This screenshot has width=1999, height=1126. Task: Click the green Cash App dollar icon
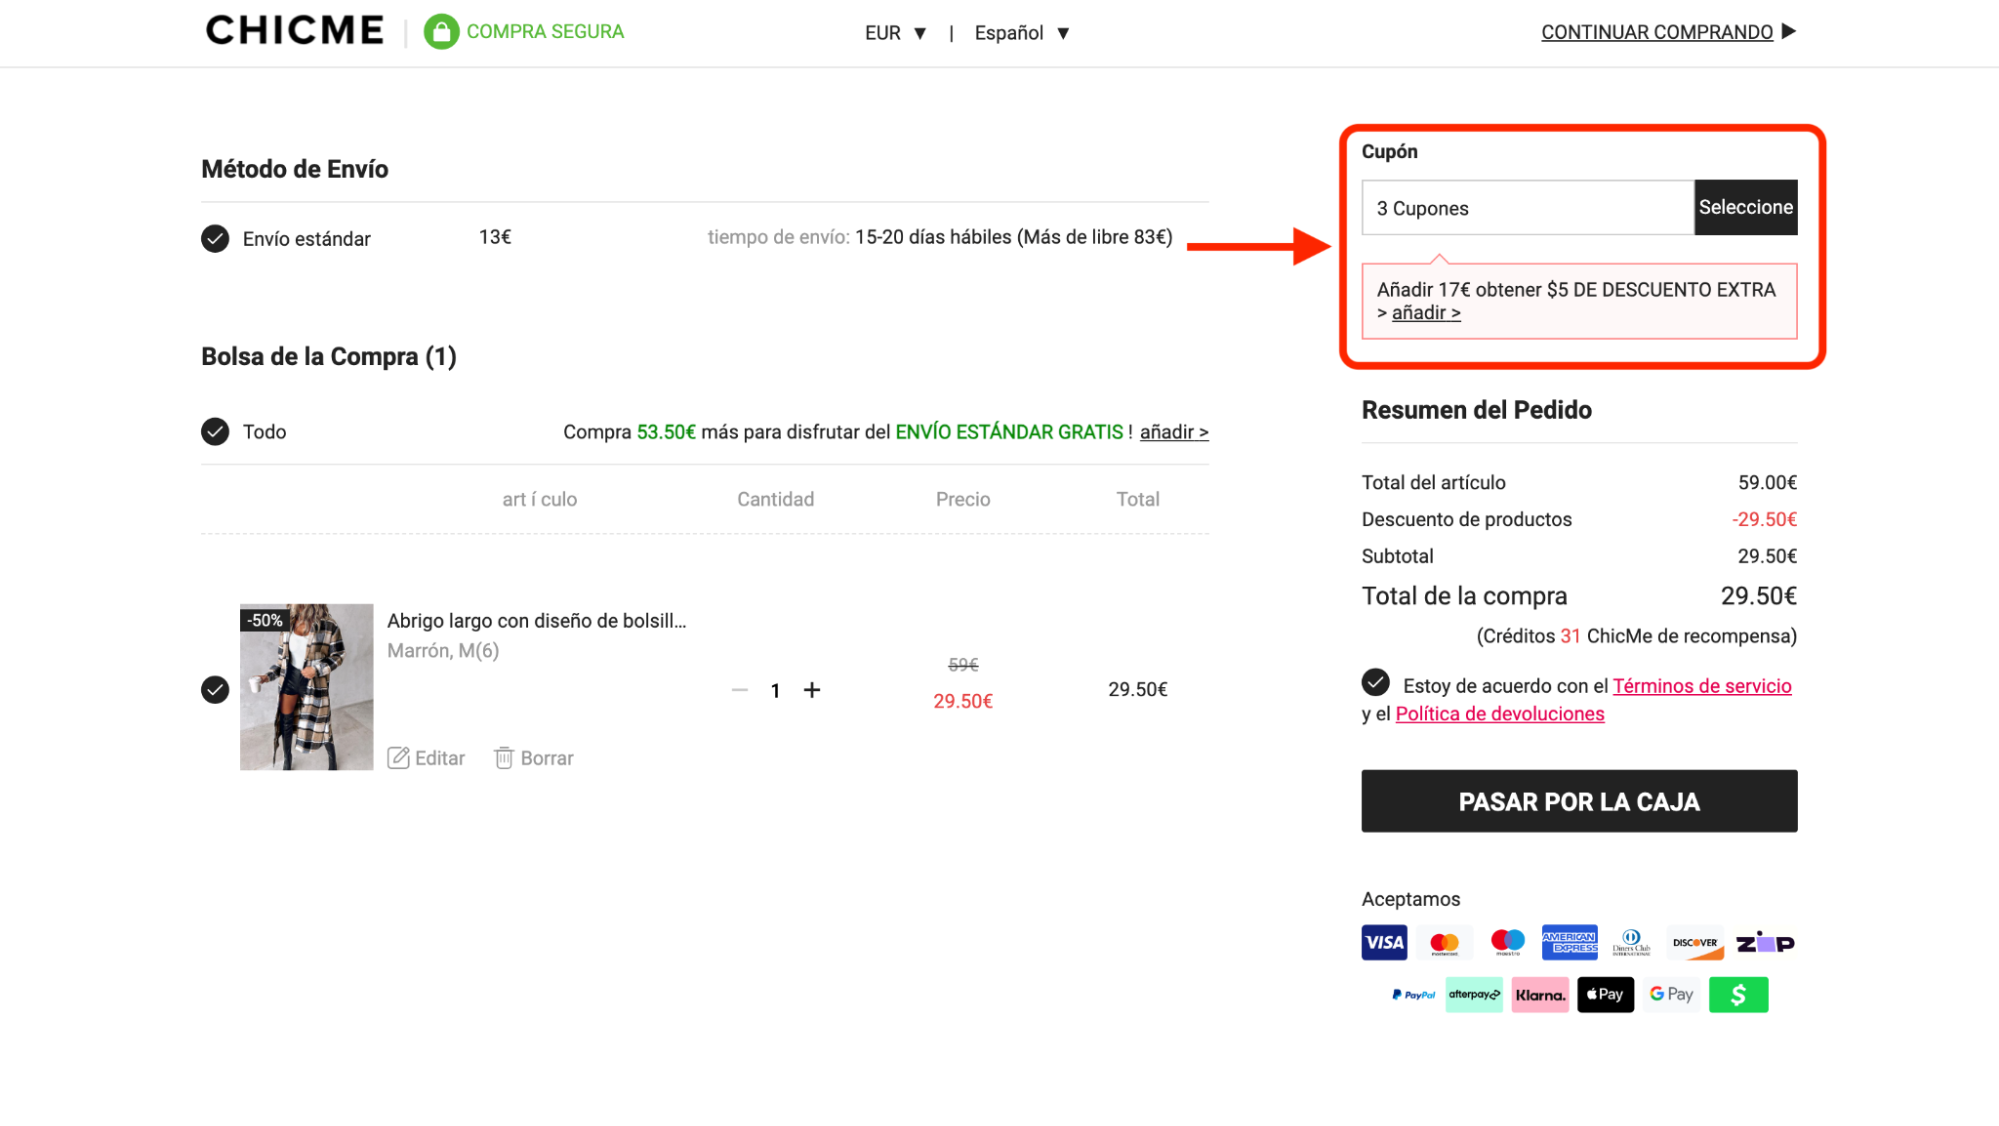[x=1738, y=995]
